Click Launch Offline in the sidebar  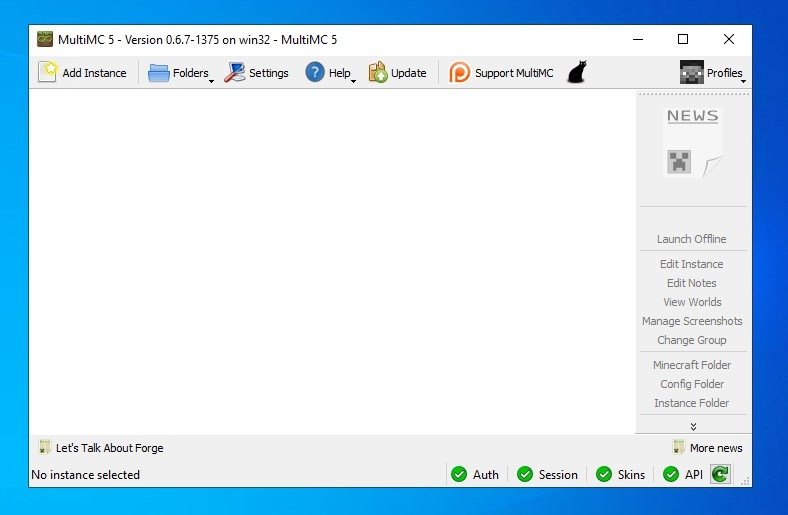(x=692, y=239)
